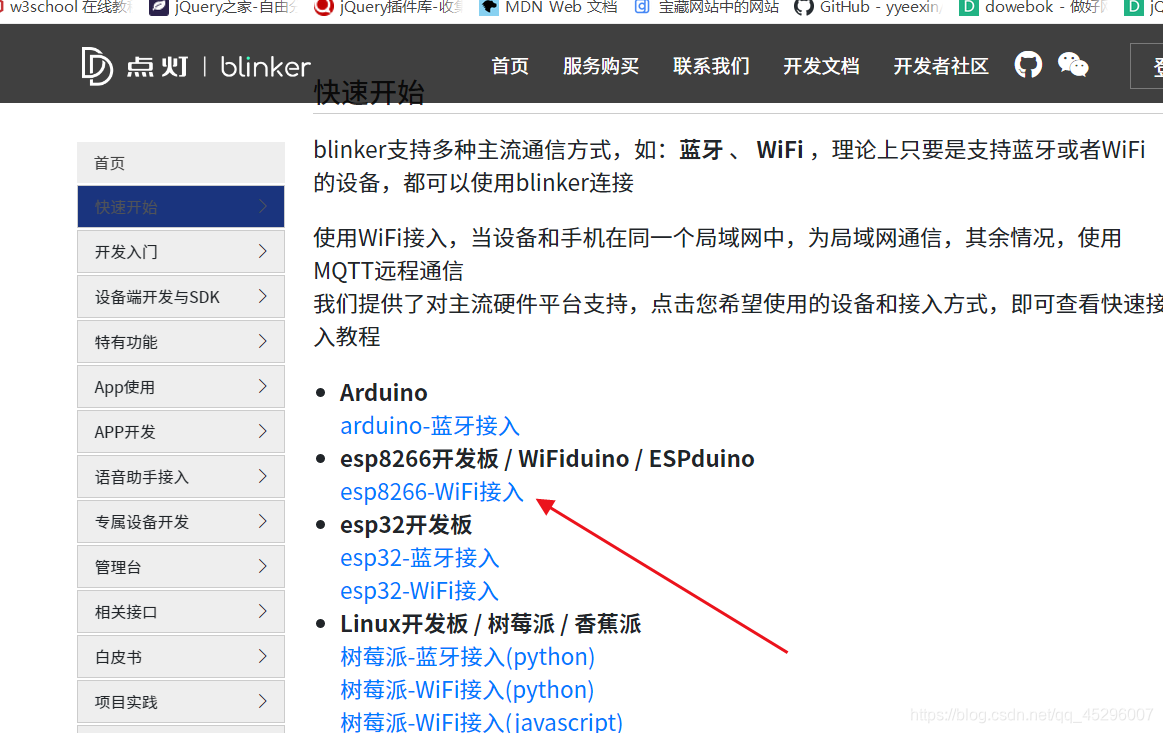Open the esp8266-WiFi接入 link

432,492
